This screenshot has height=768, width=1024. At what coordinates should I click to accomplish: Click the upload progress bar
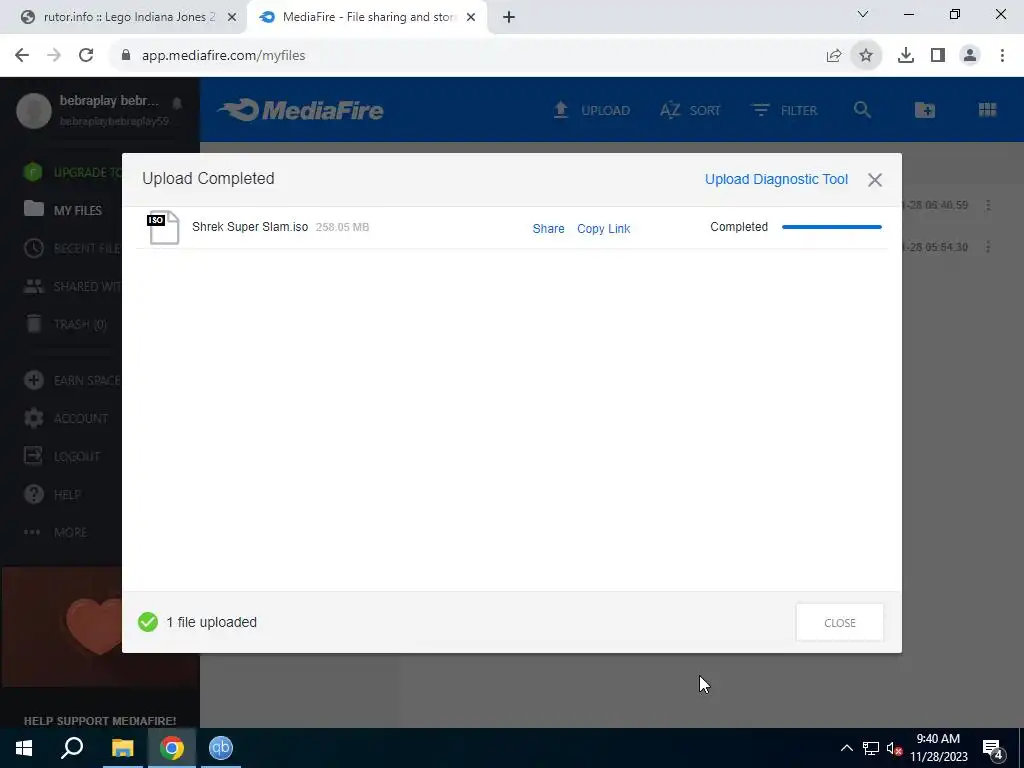coord(831,227)
